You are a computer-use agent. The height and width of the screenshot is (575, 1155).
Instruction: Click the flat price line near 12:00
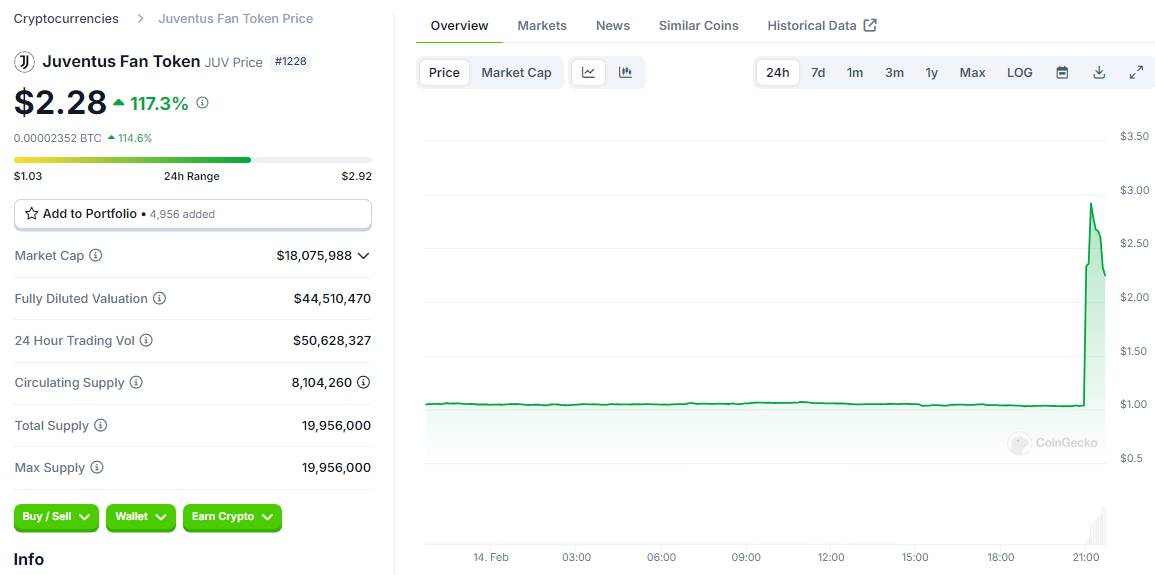[x=831, y=403]
